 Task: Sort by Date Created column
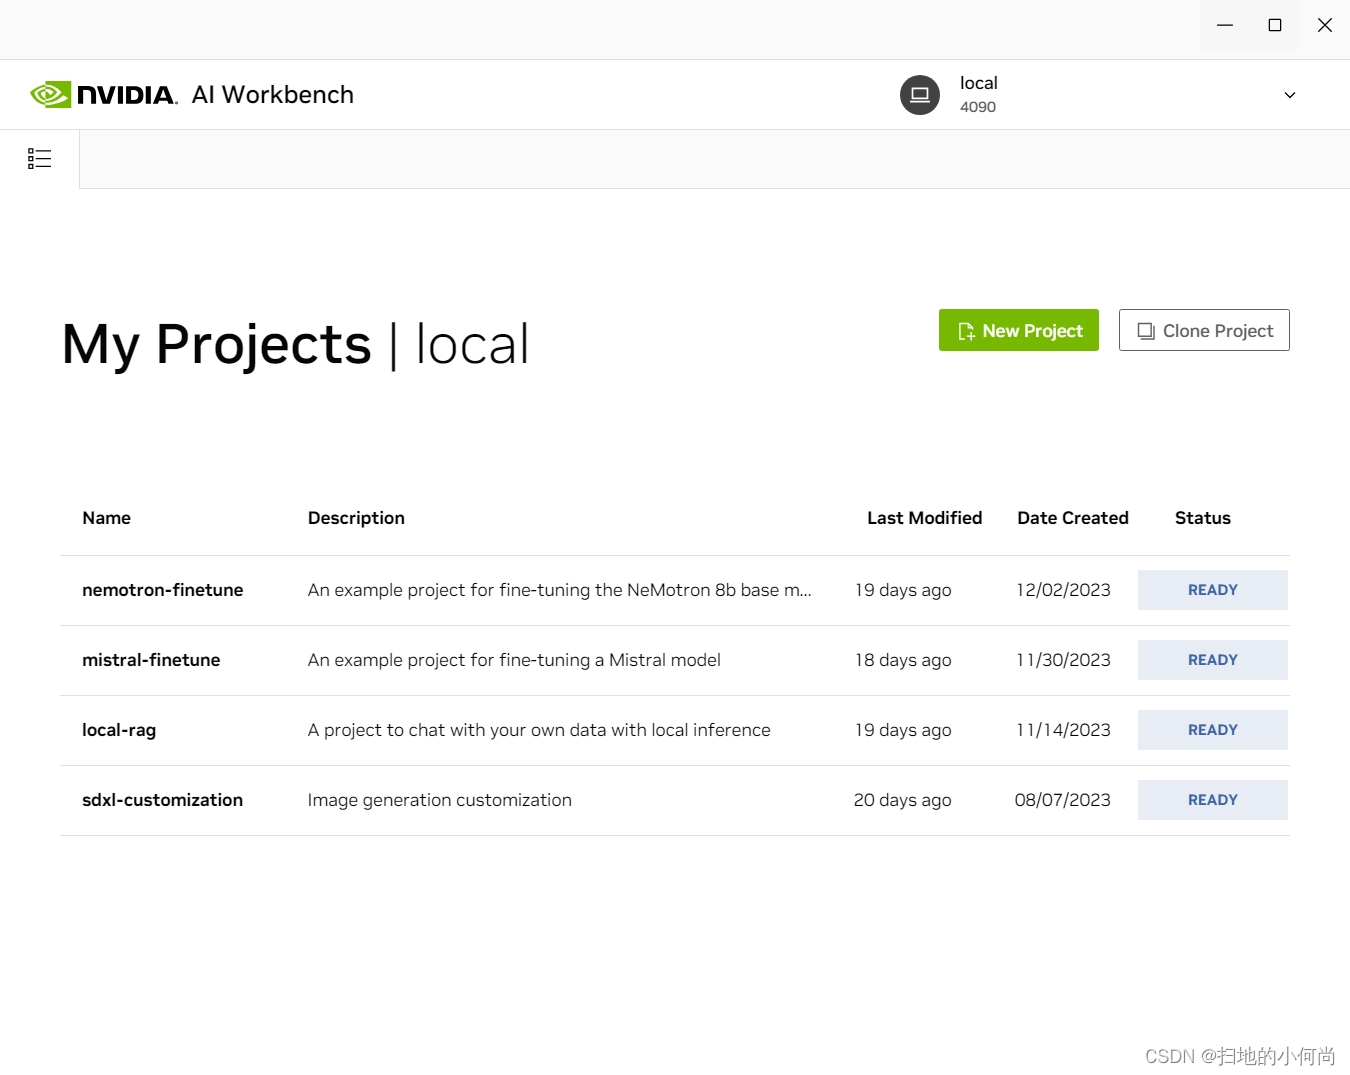(x=1072, y=518)
